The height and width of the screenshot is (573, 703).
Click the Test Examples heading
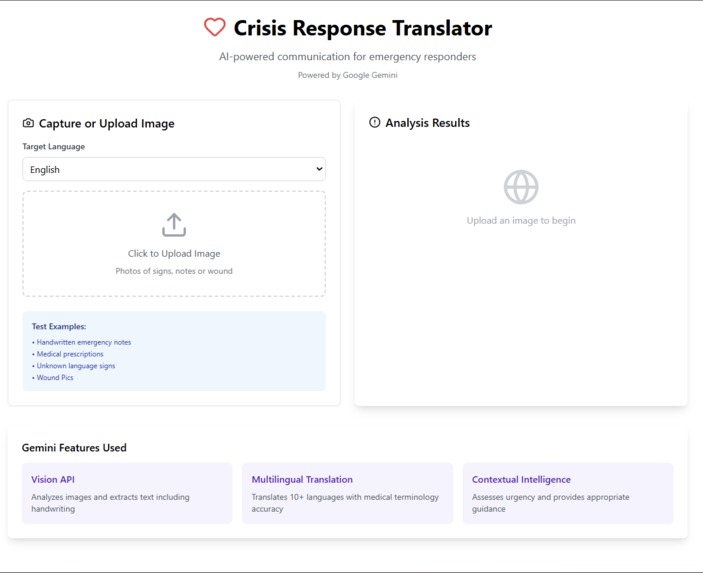[59, 326]
